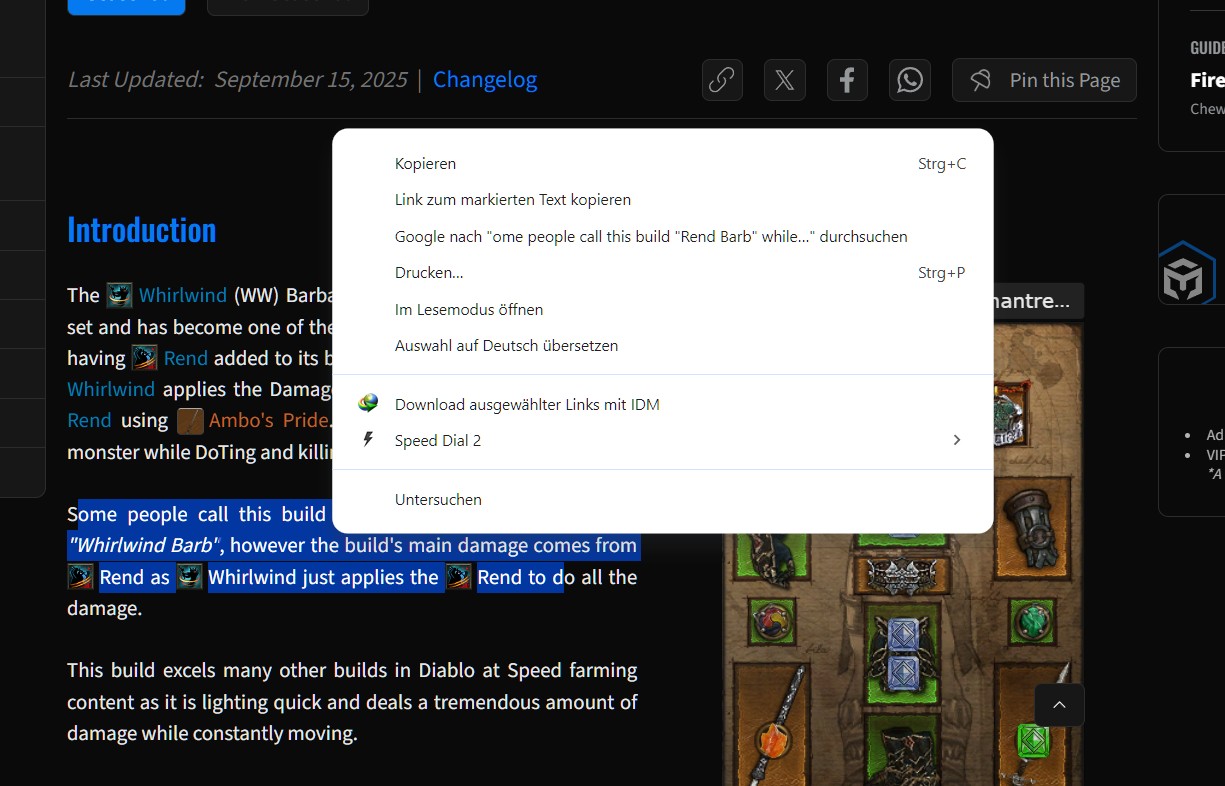Click the scroll-to-top arrow button
This screenshot has height=786, width=1225.
pos(1060,705)
